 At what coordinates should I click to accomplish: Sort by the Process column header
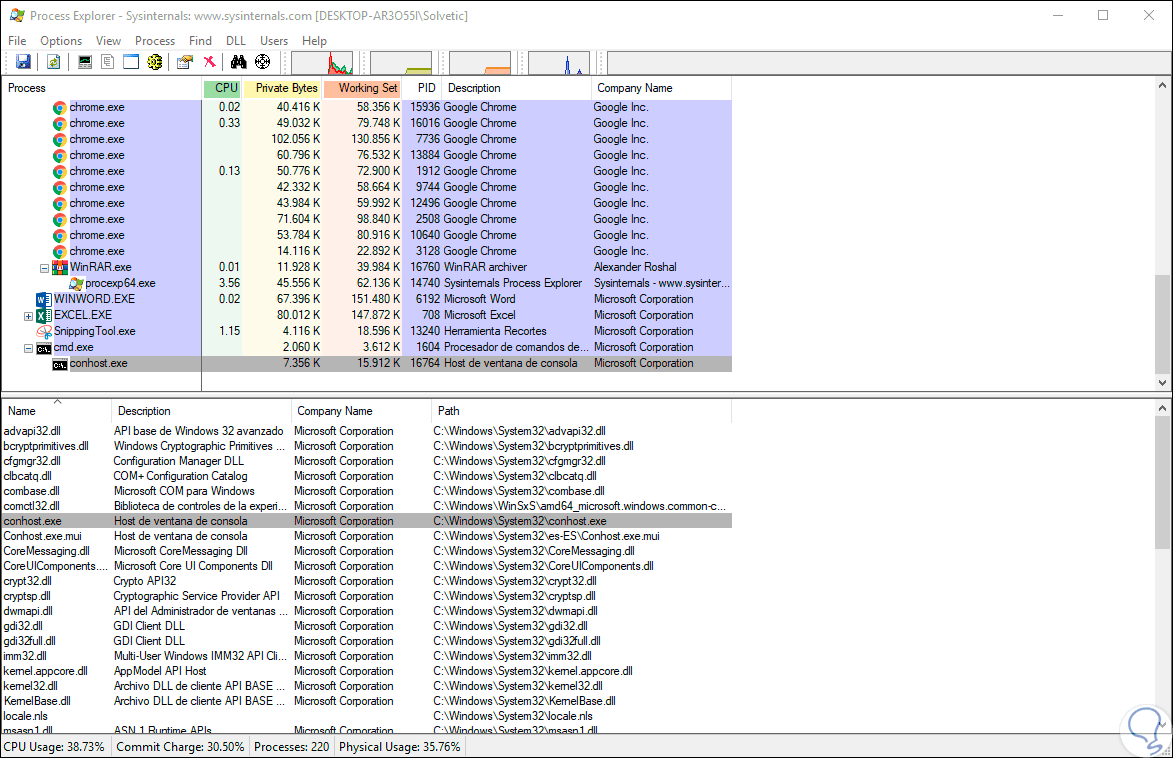point(102,88)
